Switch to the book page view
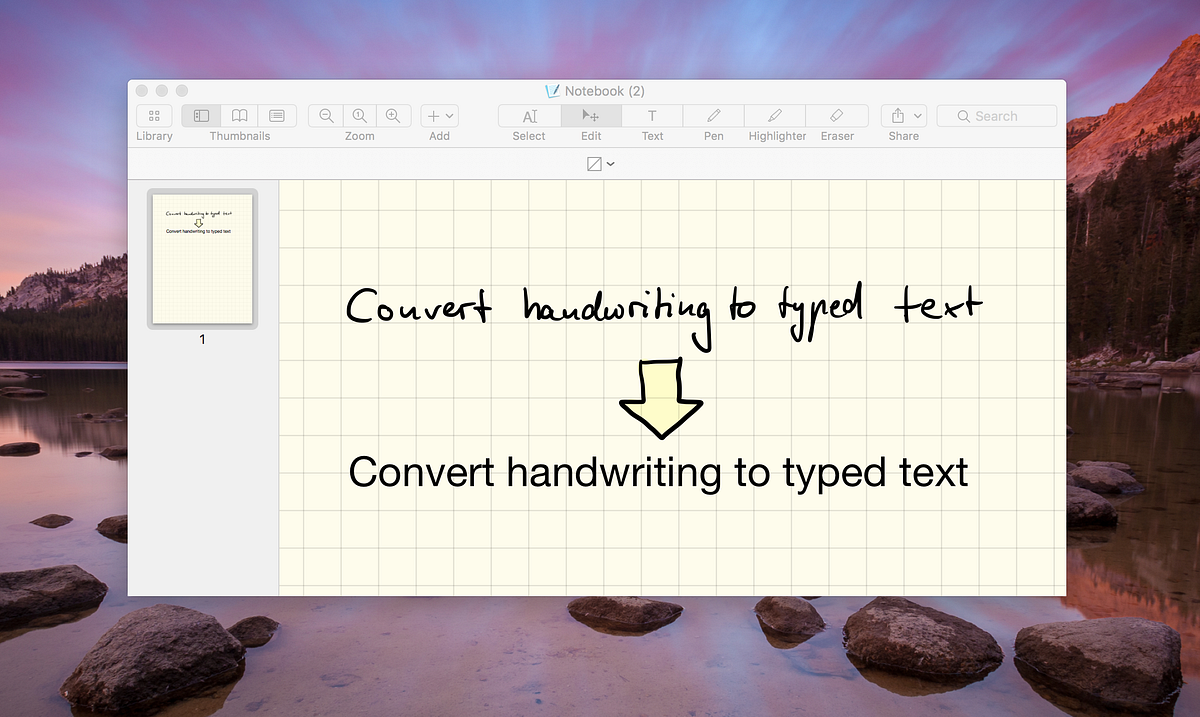This screenshot has width=1200, height=717. (238, 115)
